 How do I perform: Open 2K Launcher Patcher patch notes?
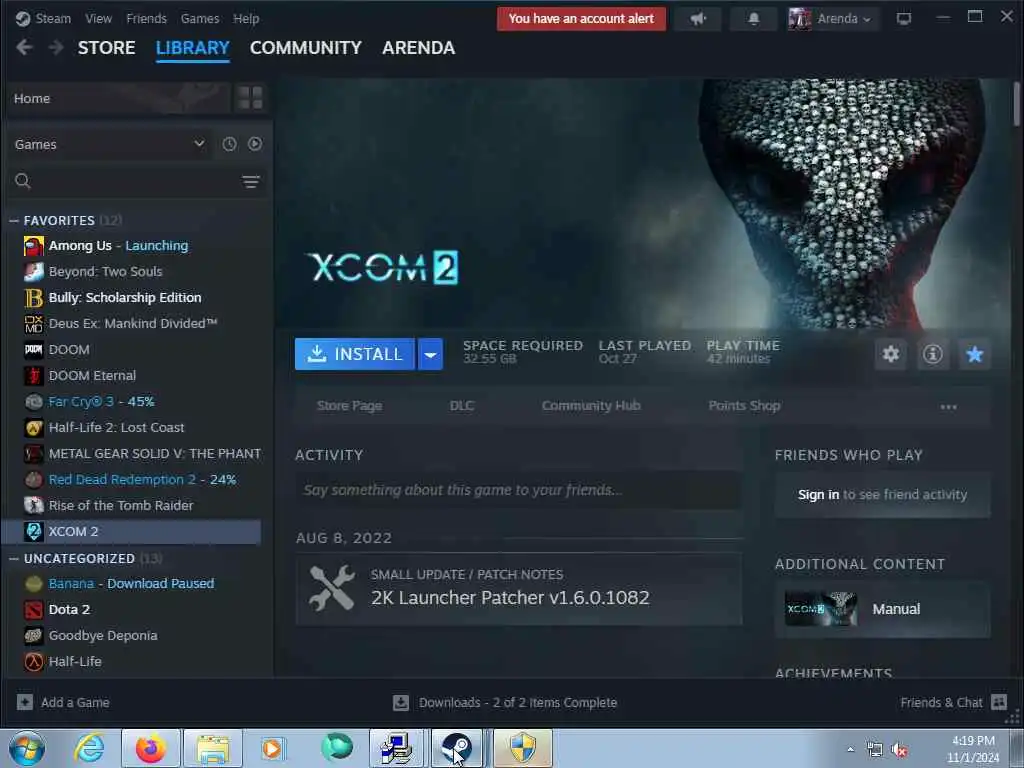(519, 589)
